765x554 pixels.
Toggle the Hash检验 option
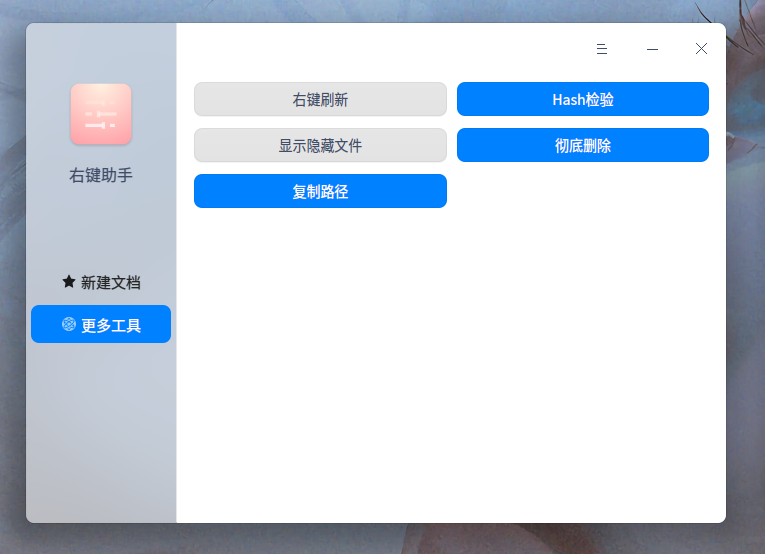tap(583, 99)
